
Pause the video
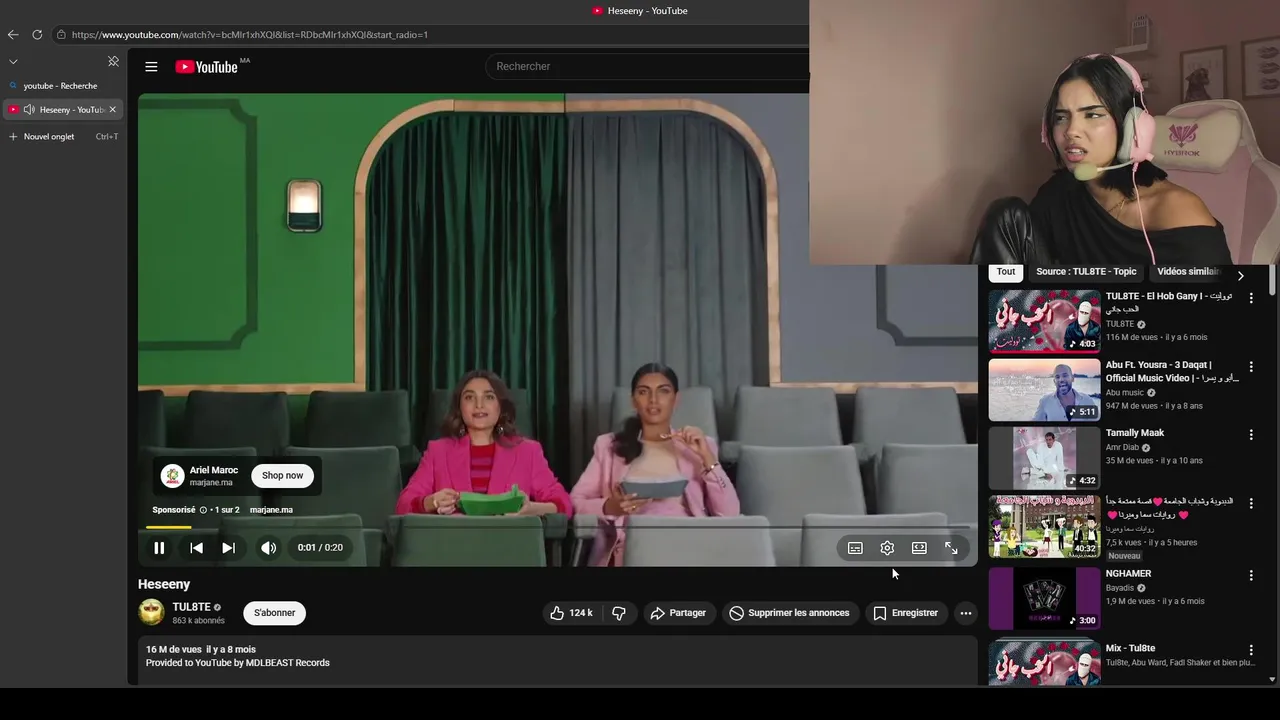(x=159, y=548)
